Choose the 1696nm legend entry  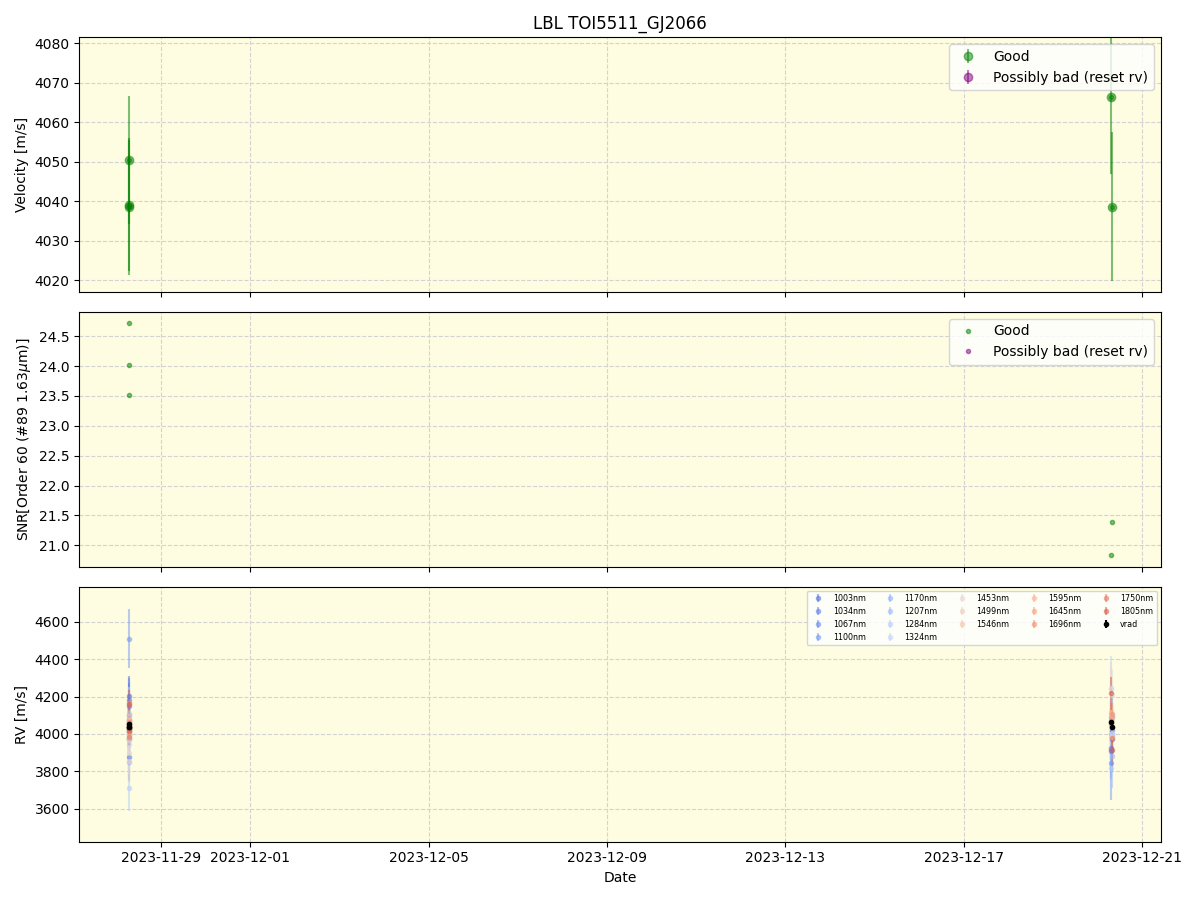pos(1055,624)
